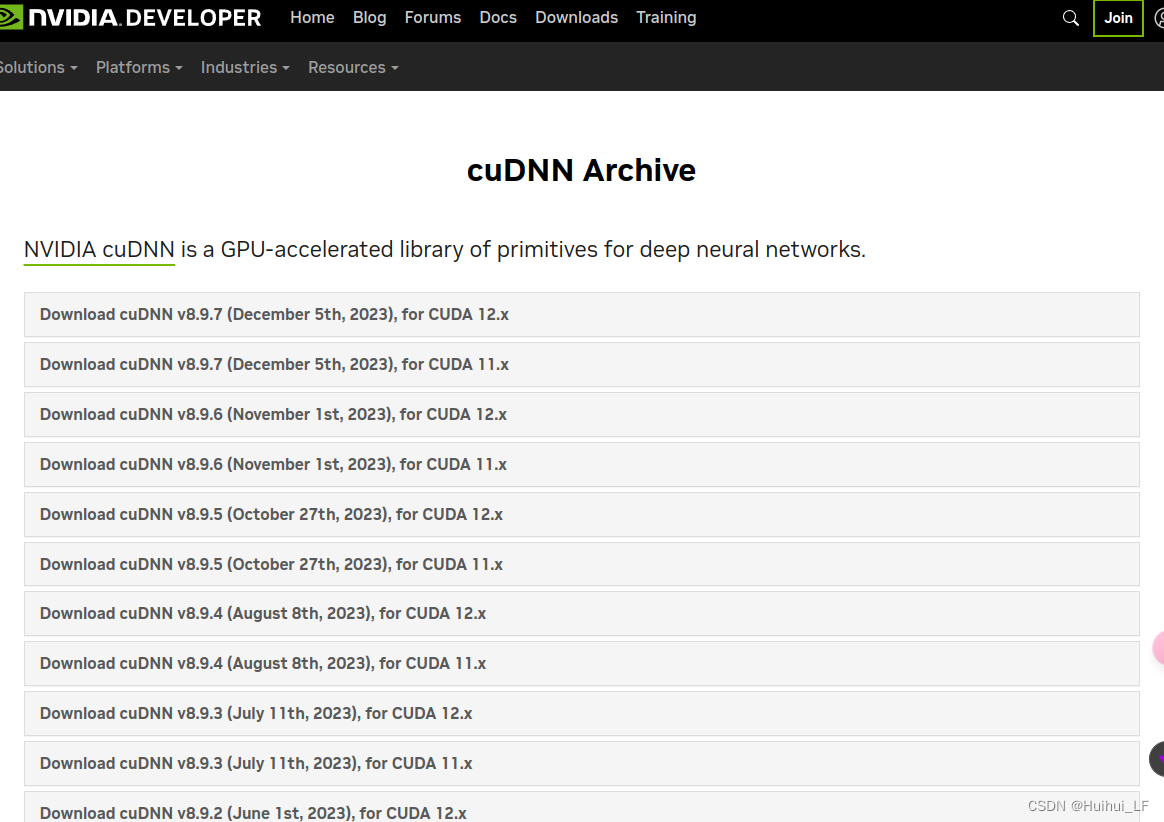
Task: Expand the Solutions dropdown
Action: [x=32, y=67]
